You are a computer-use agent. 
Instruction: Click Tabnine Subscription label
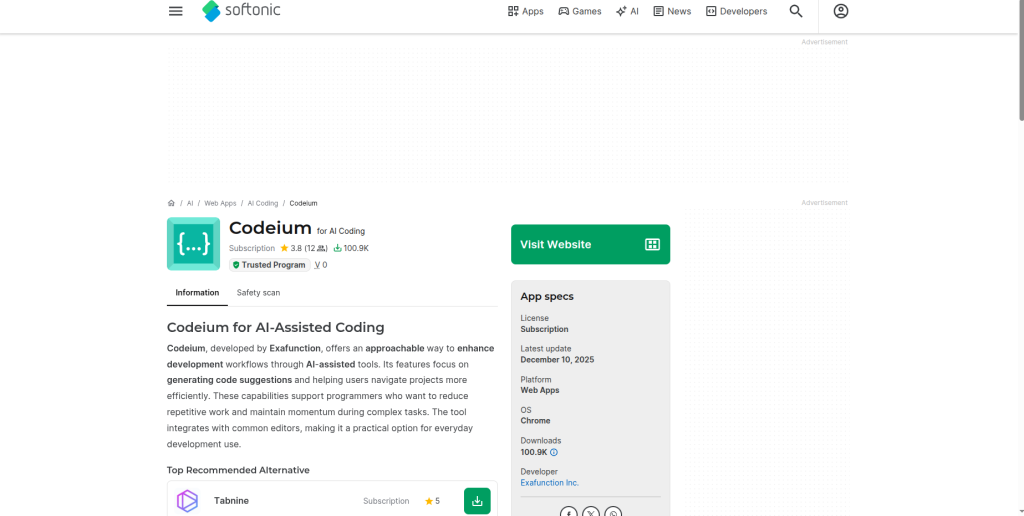(386, 501)
